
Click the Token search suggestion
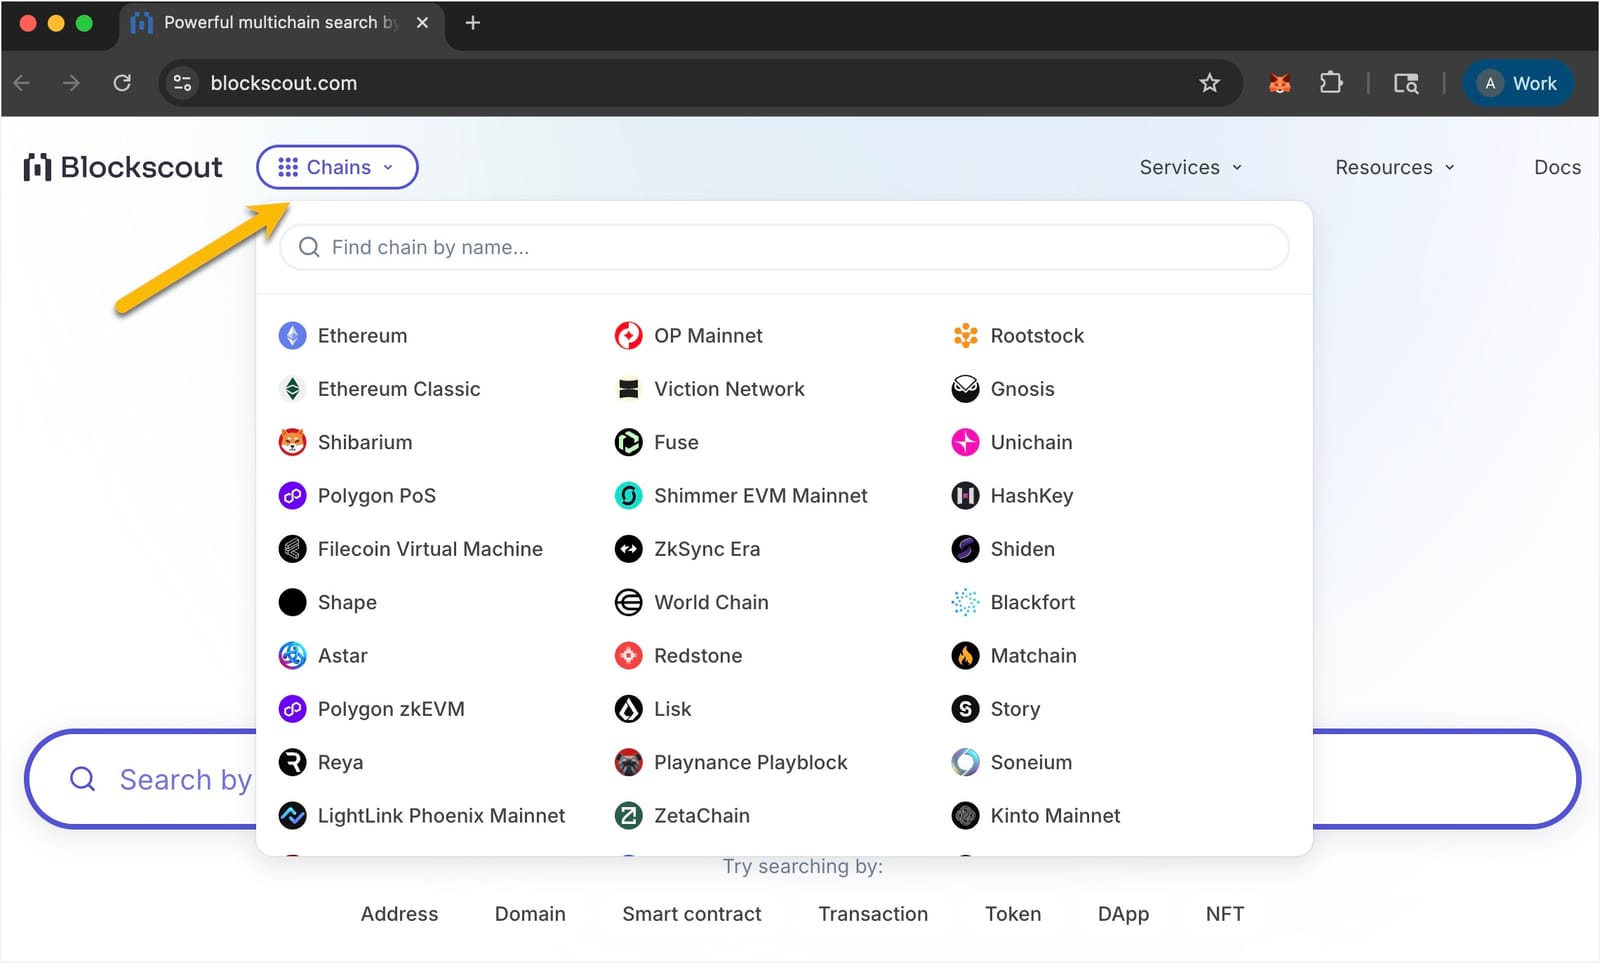pos(1013,913)
